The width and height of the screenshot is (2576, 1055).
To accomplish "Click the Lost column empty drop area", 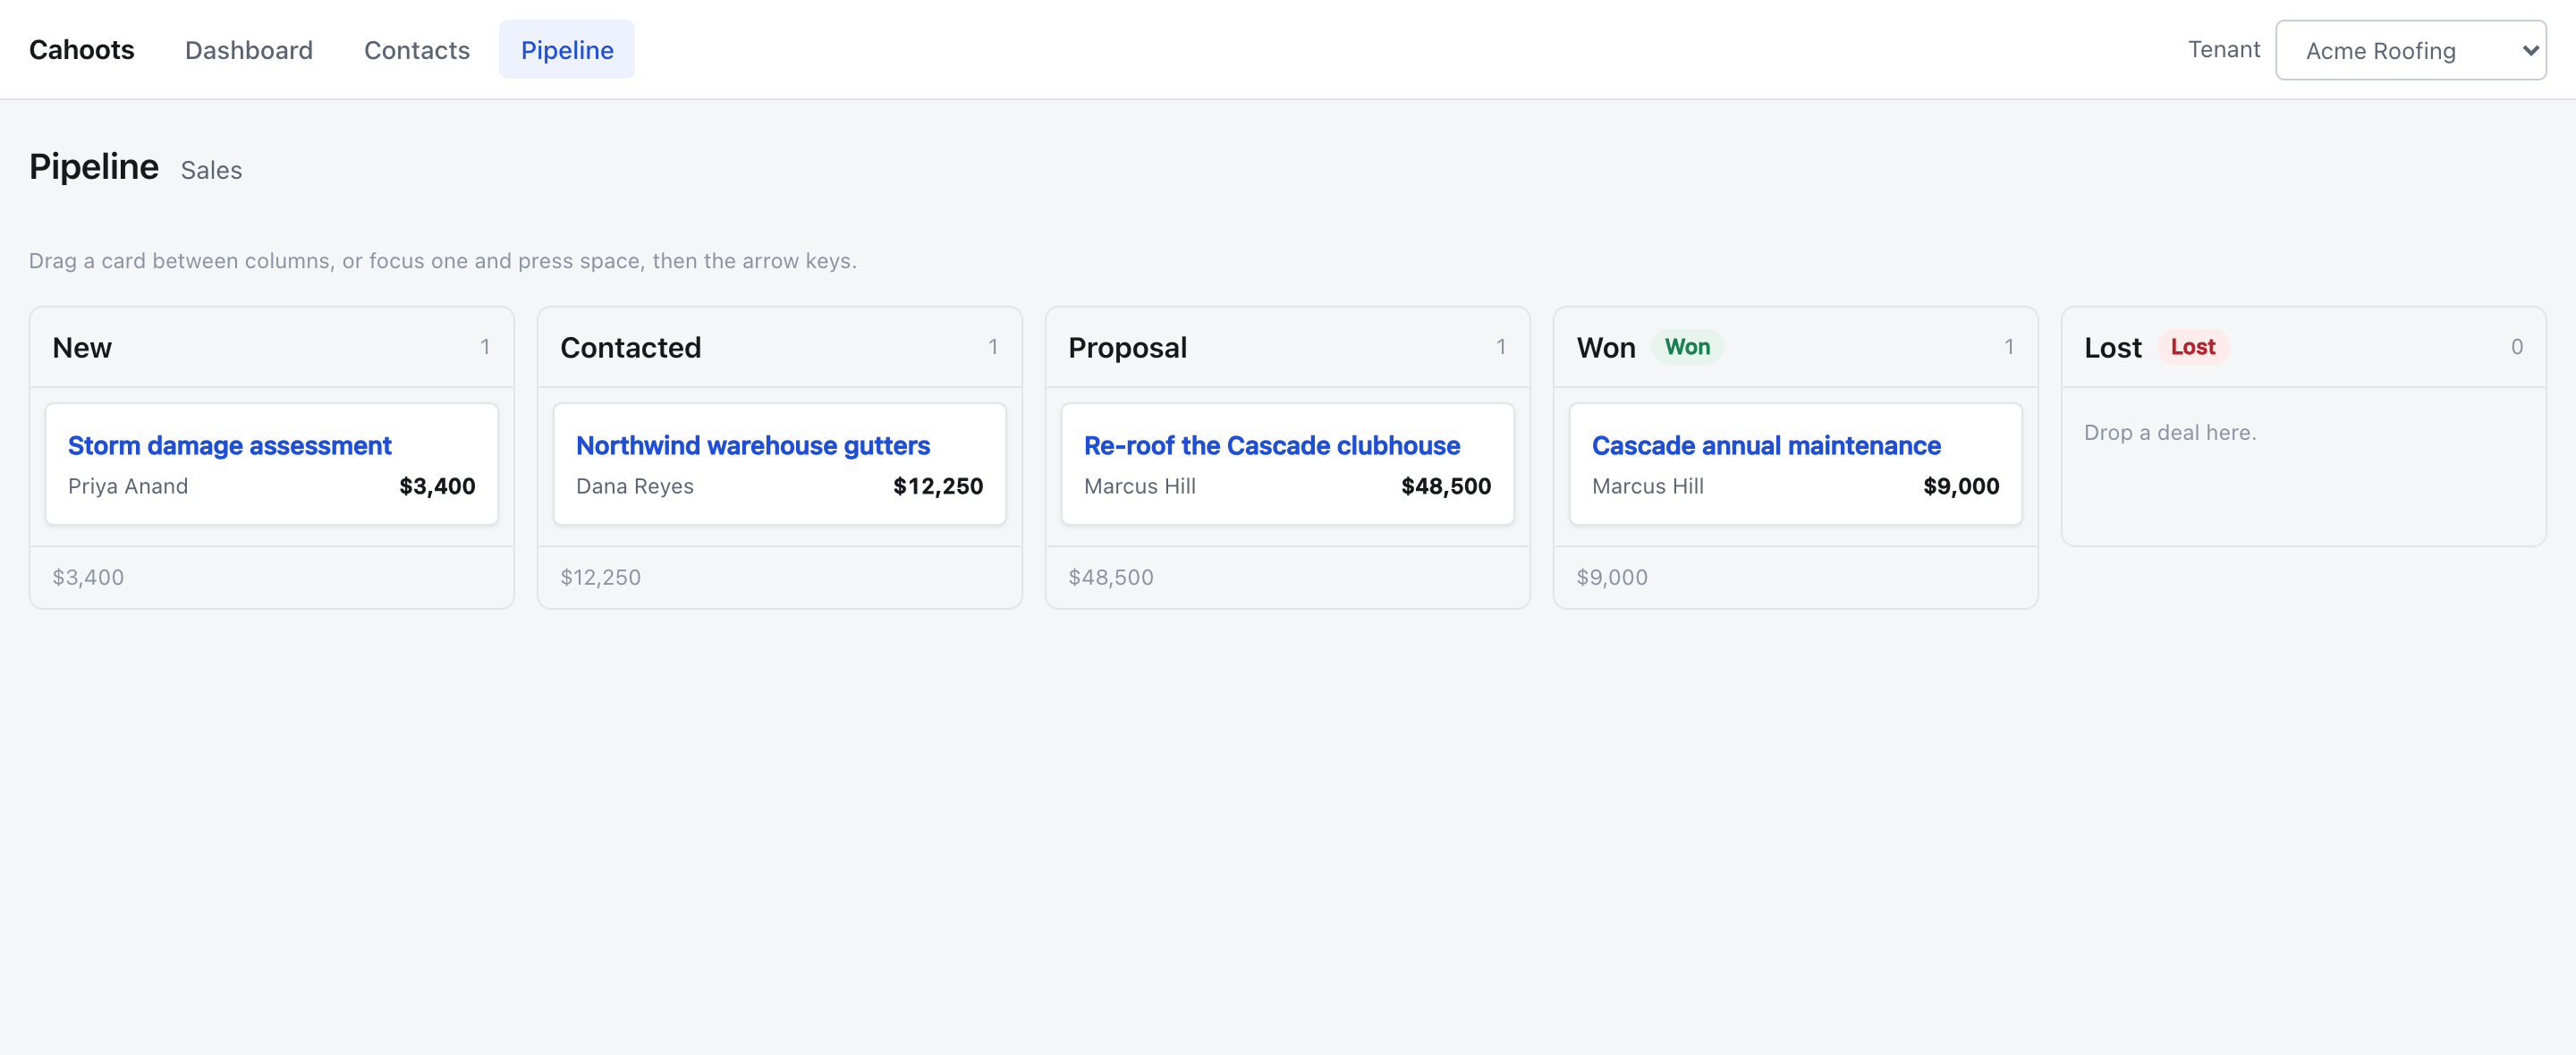I will pos(2304,466).
